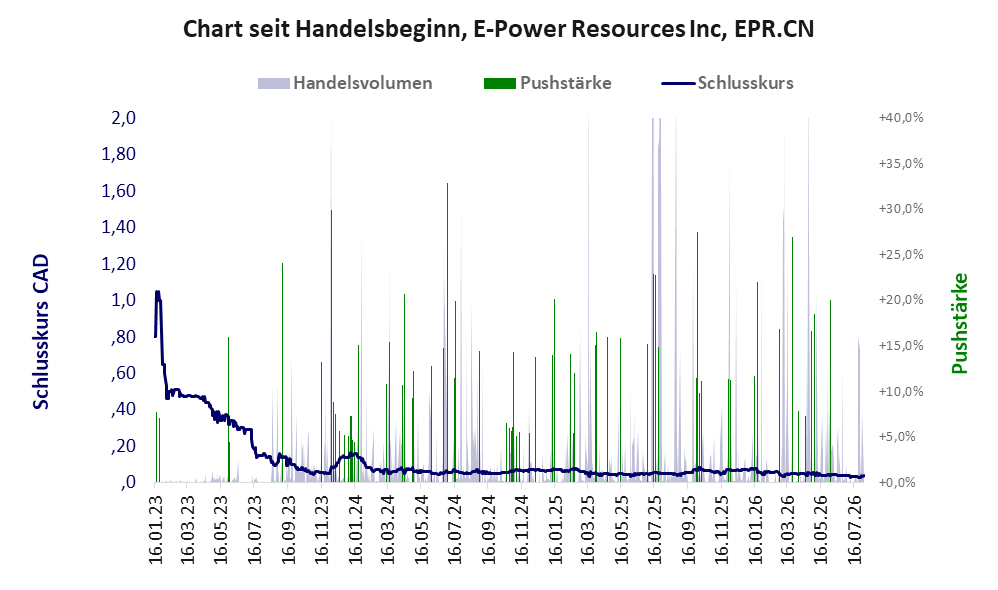Click the Schlusskurs legend line marker
This screenshot has height=590, width=998.
pos(678,83)
